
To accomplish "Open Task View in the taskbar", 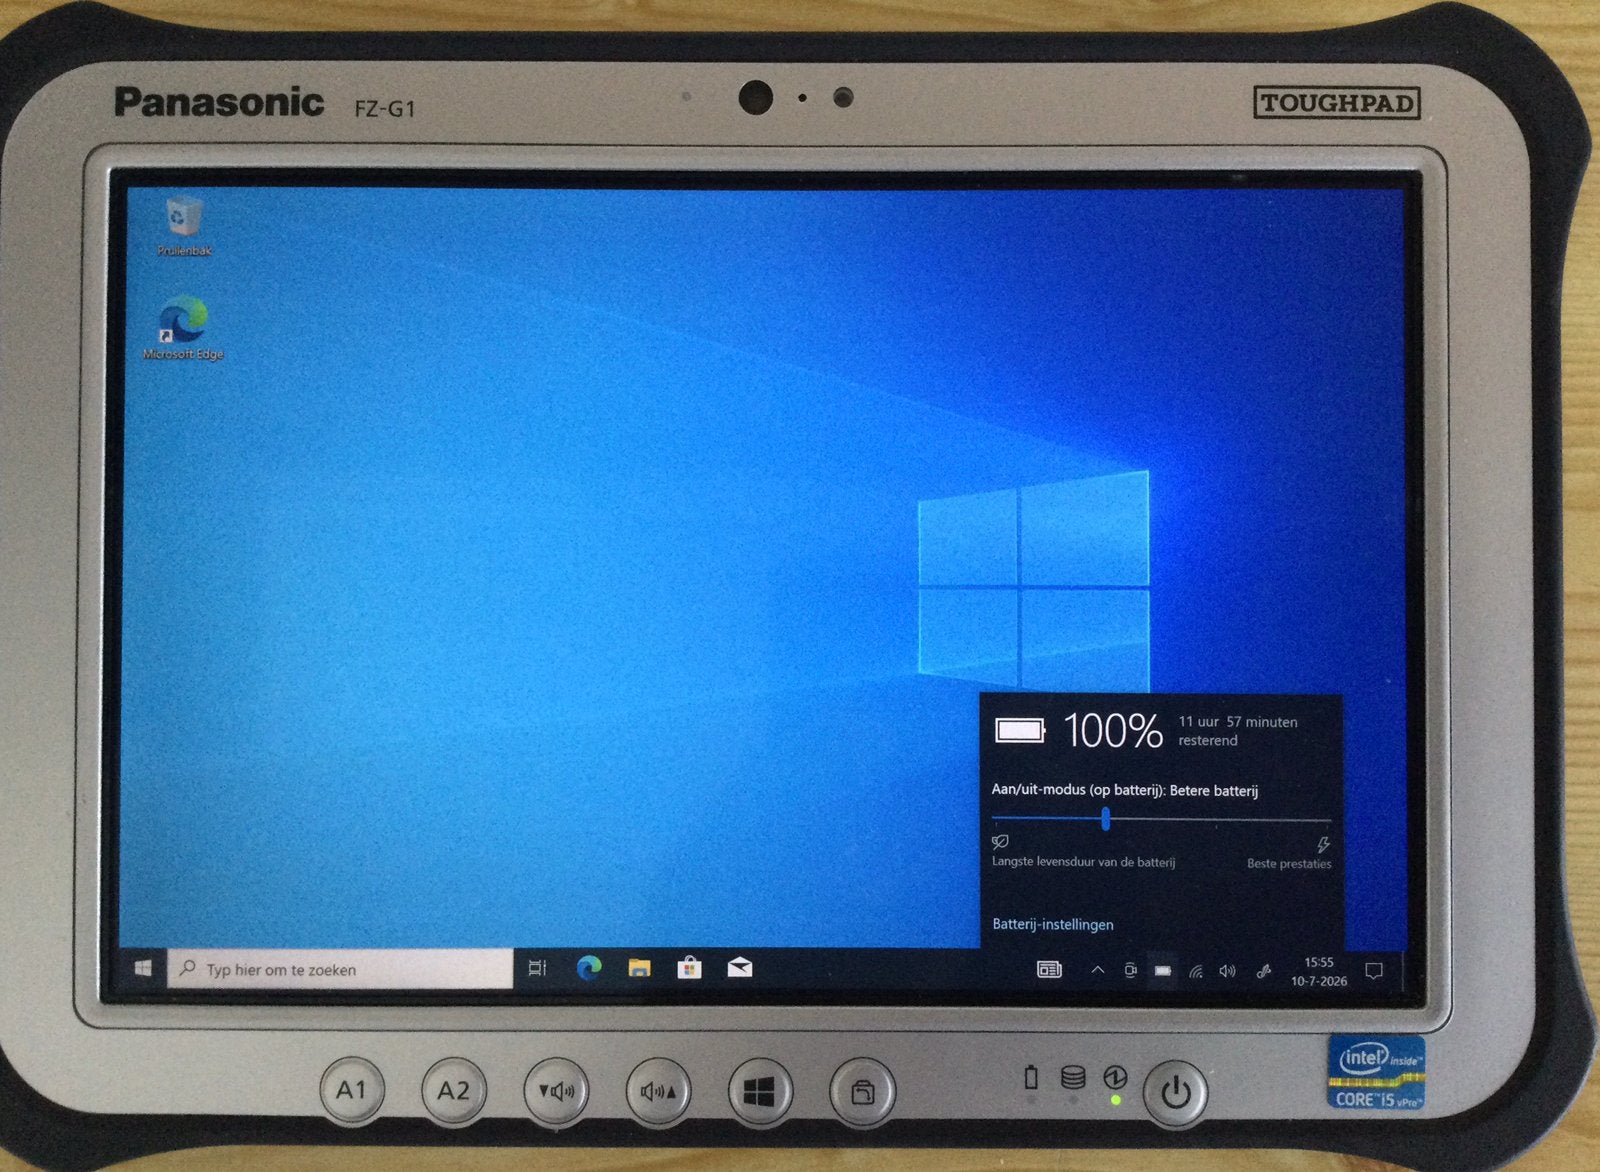I will click(x=538, y=968).
